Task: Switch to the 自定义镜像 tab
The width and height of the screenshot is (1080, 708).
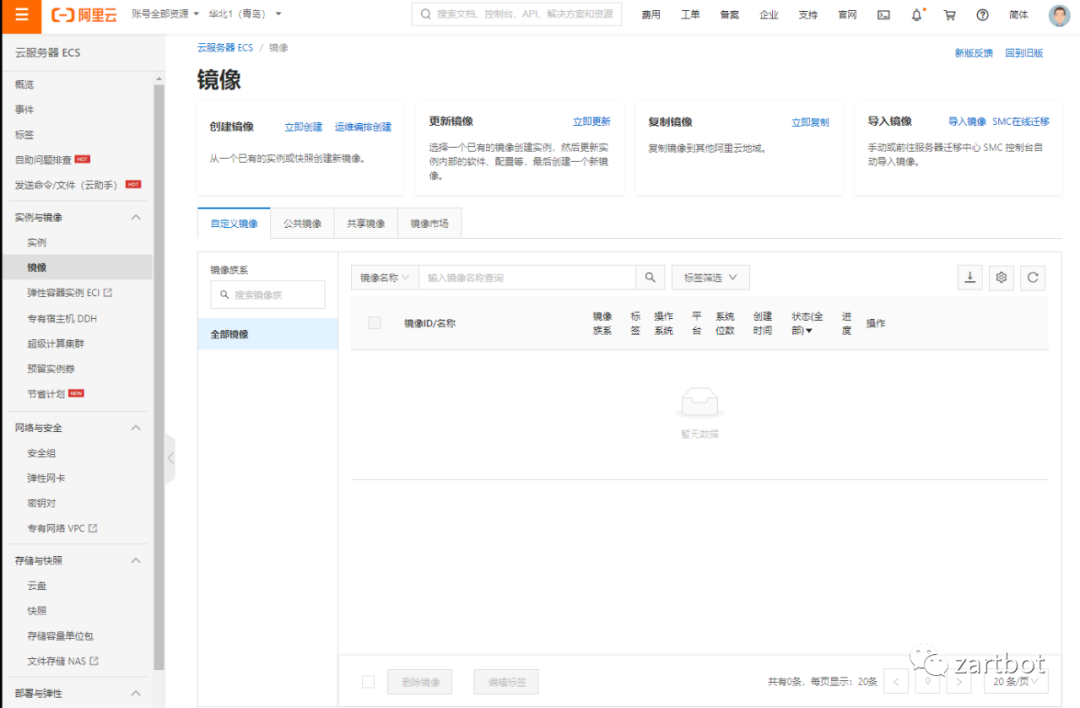Action: pos(234,223)
